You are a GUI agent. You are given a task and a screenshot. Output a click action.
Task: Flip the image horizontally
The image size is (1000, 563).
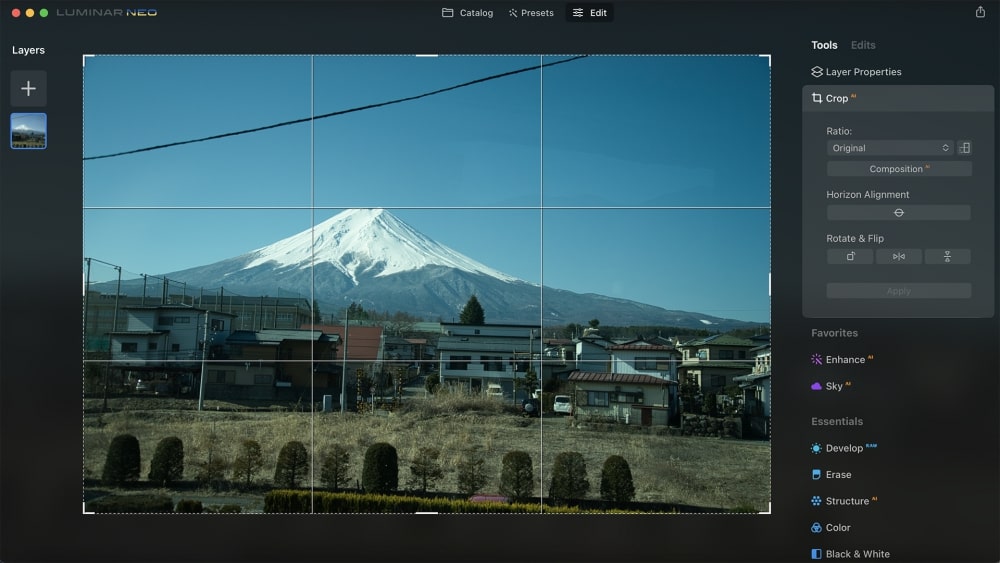pos(898,257)
